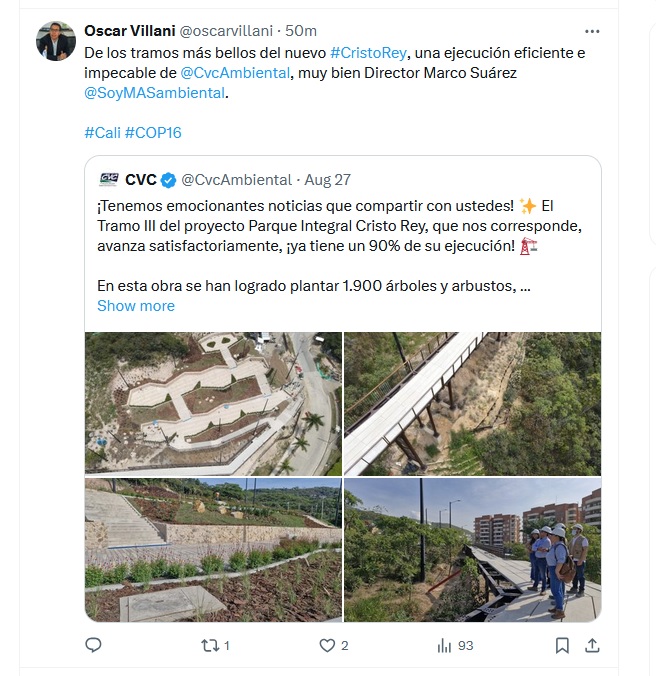The width and height of the screenshot is (656, 676).
Task: Share the tweet via upload icon
Action: click(x=592, y=645)
